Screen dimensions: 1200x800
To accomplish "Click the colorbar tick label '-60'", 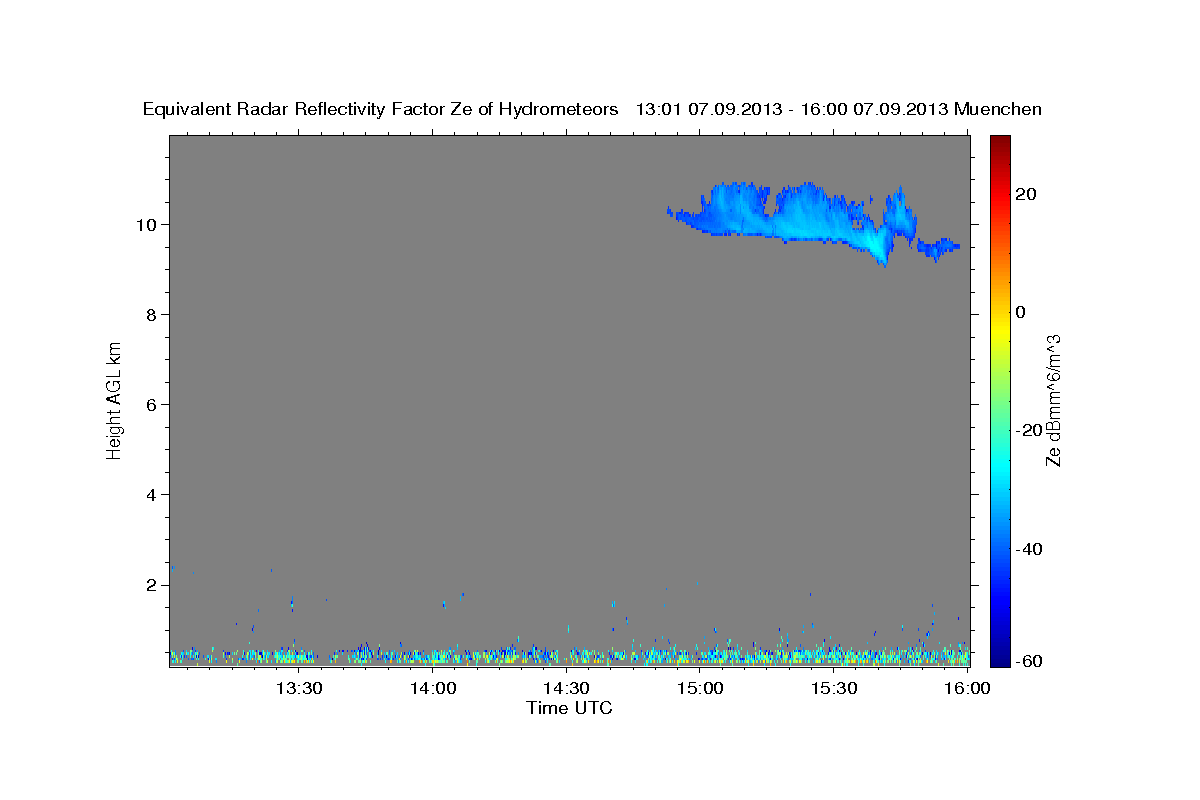I will pos(1028,661).
